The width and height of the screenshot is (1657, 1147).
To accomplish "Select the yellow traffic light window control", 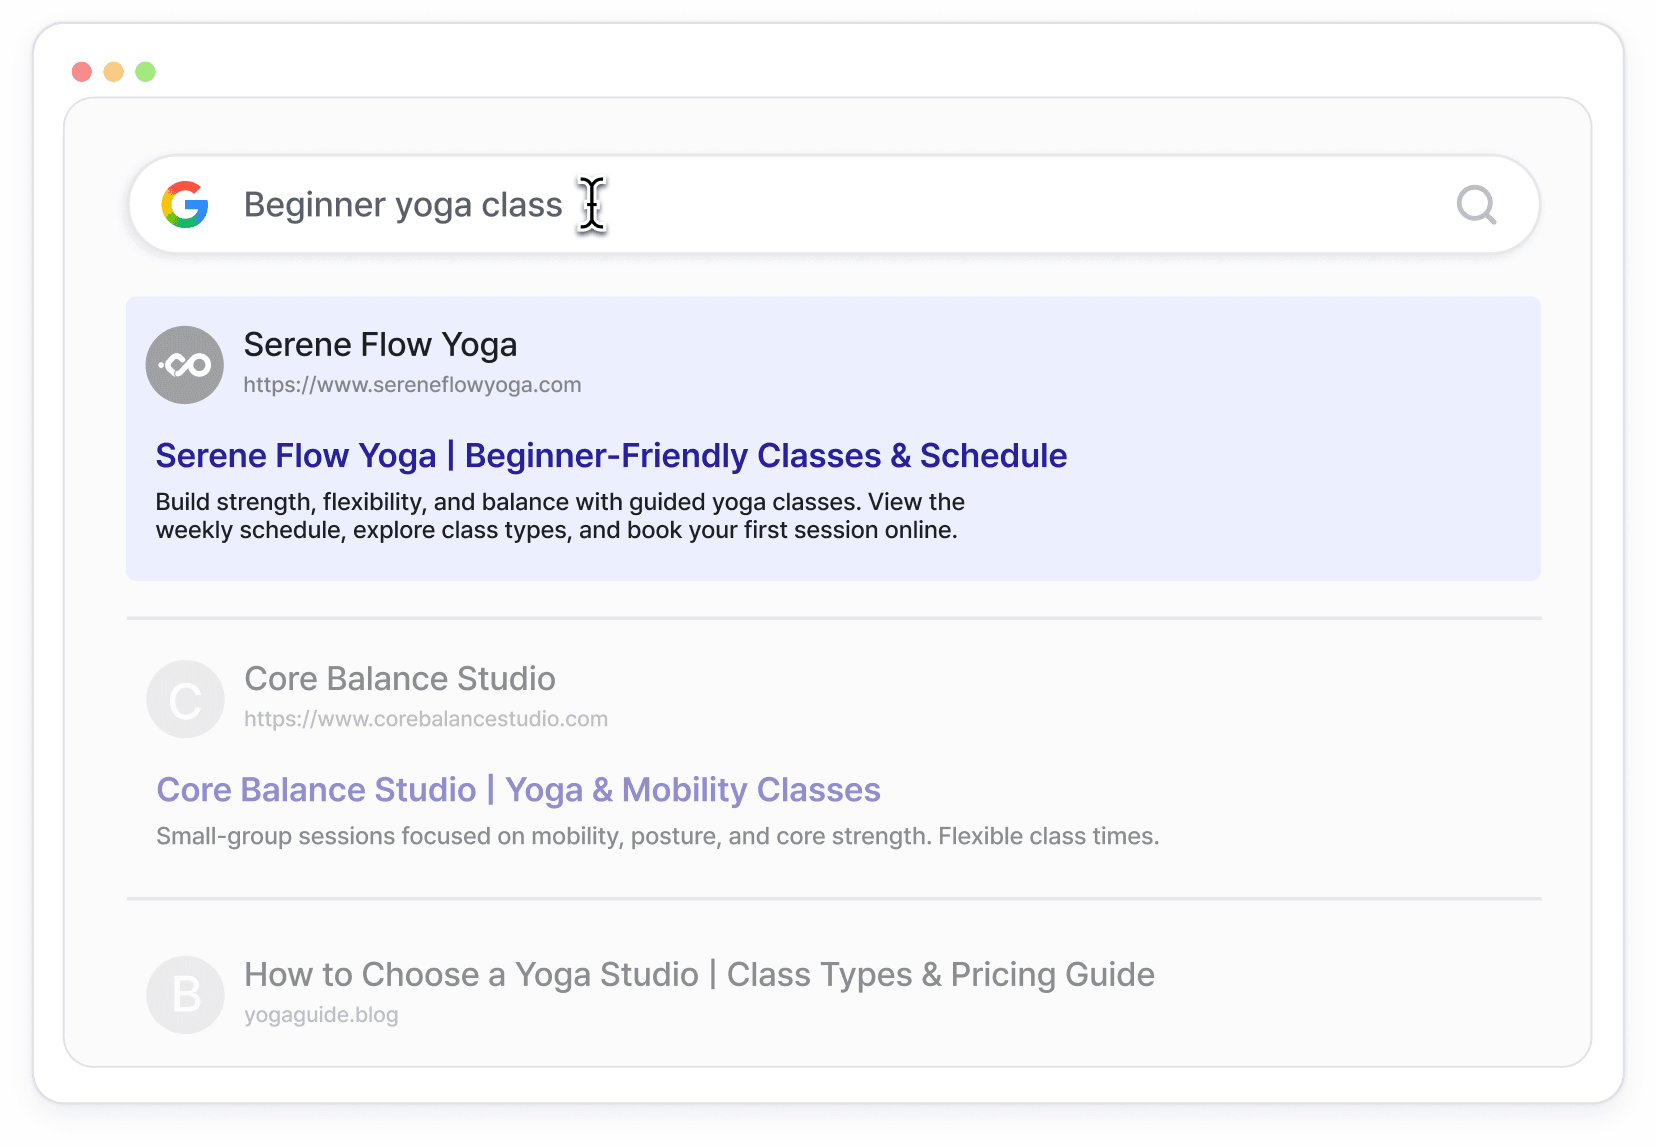I will click(x=113, y=71).
